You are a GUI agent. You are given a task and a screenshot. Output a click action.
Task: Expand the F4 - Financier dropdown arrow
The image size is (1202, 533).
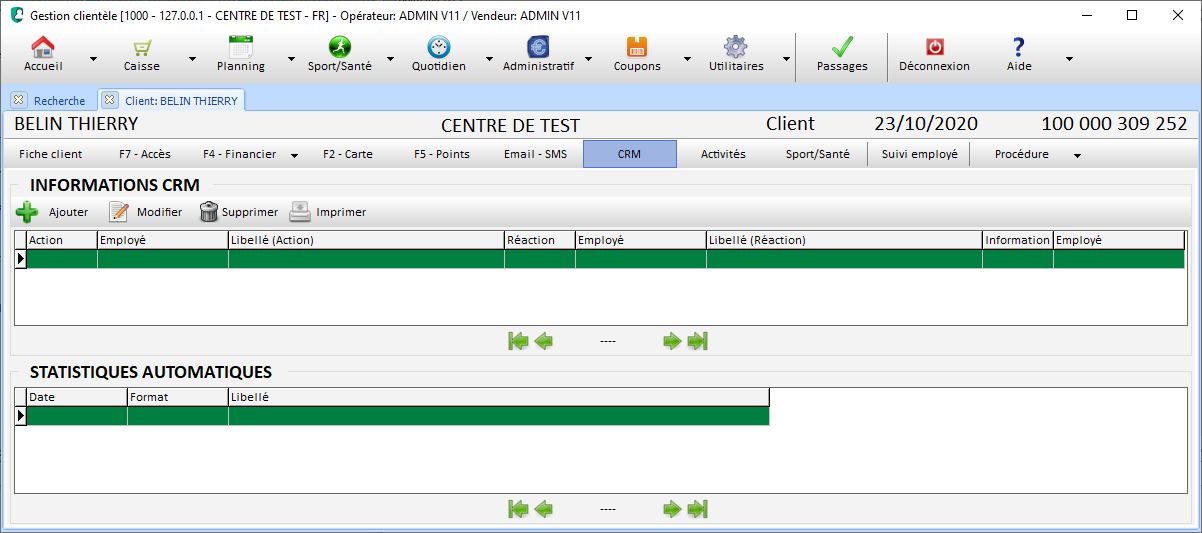coord(295,155)
